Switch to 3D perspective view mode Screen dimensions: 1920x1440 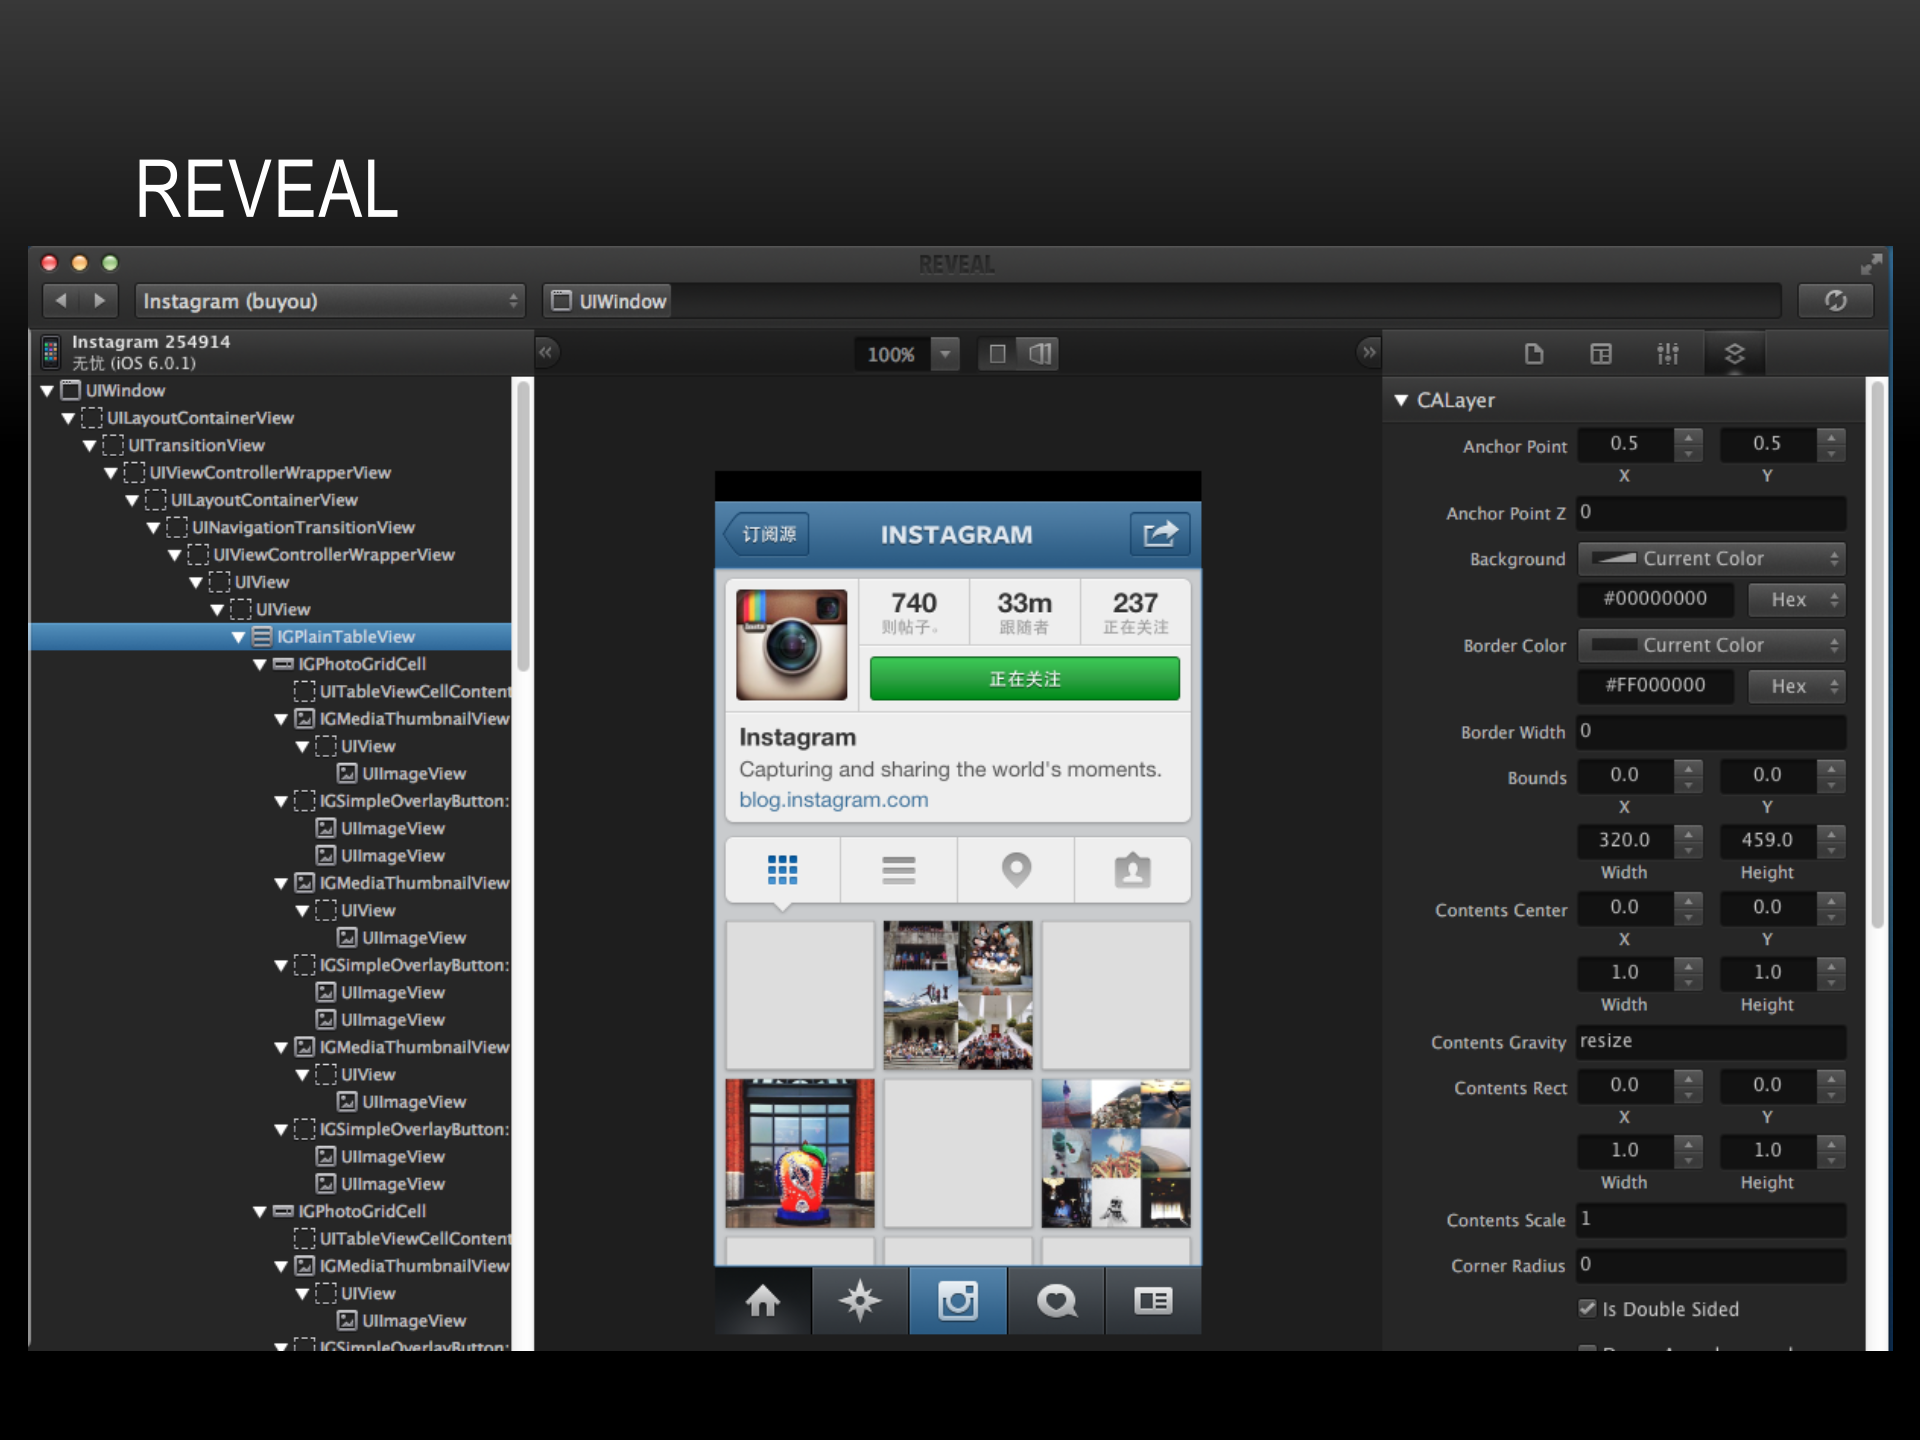(x=1039, y=353)
